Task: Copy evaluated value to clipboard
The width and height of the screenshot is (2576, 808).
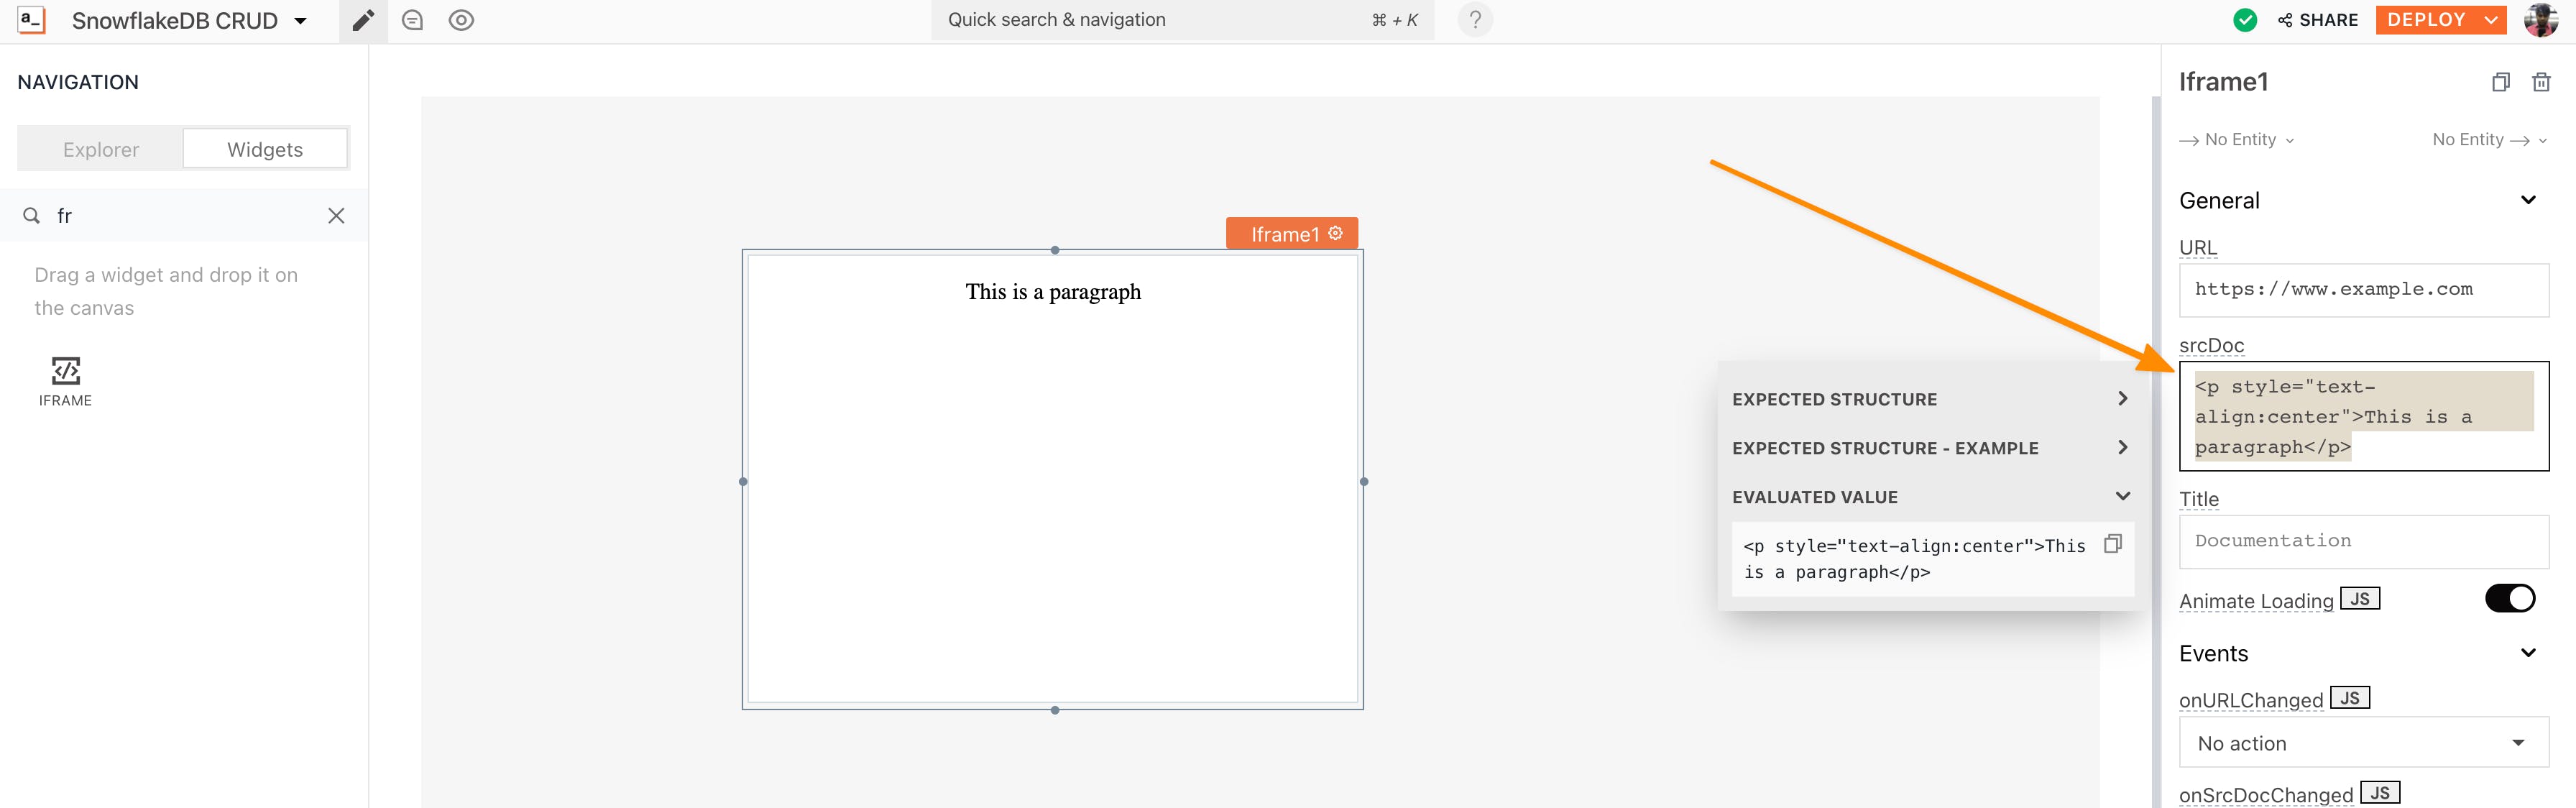Action: 2112,544
